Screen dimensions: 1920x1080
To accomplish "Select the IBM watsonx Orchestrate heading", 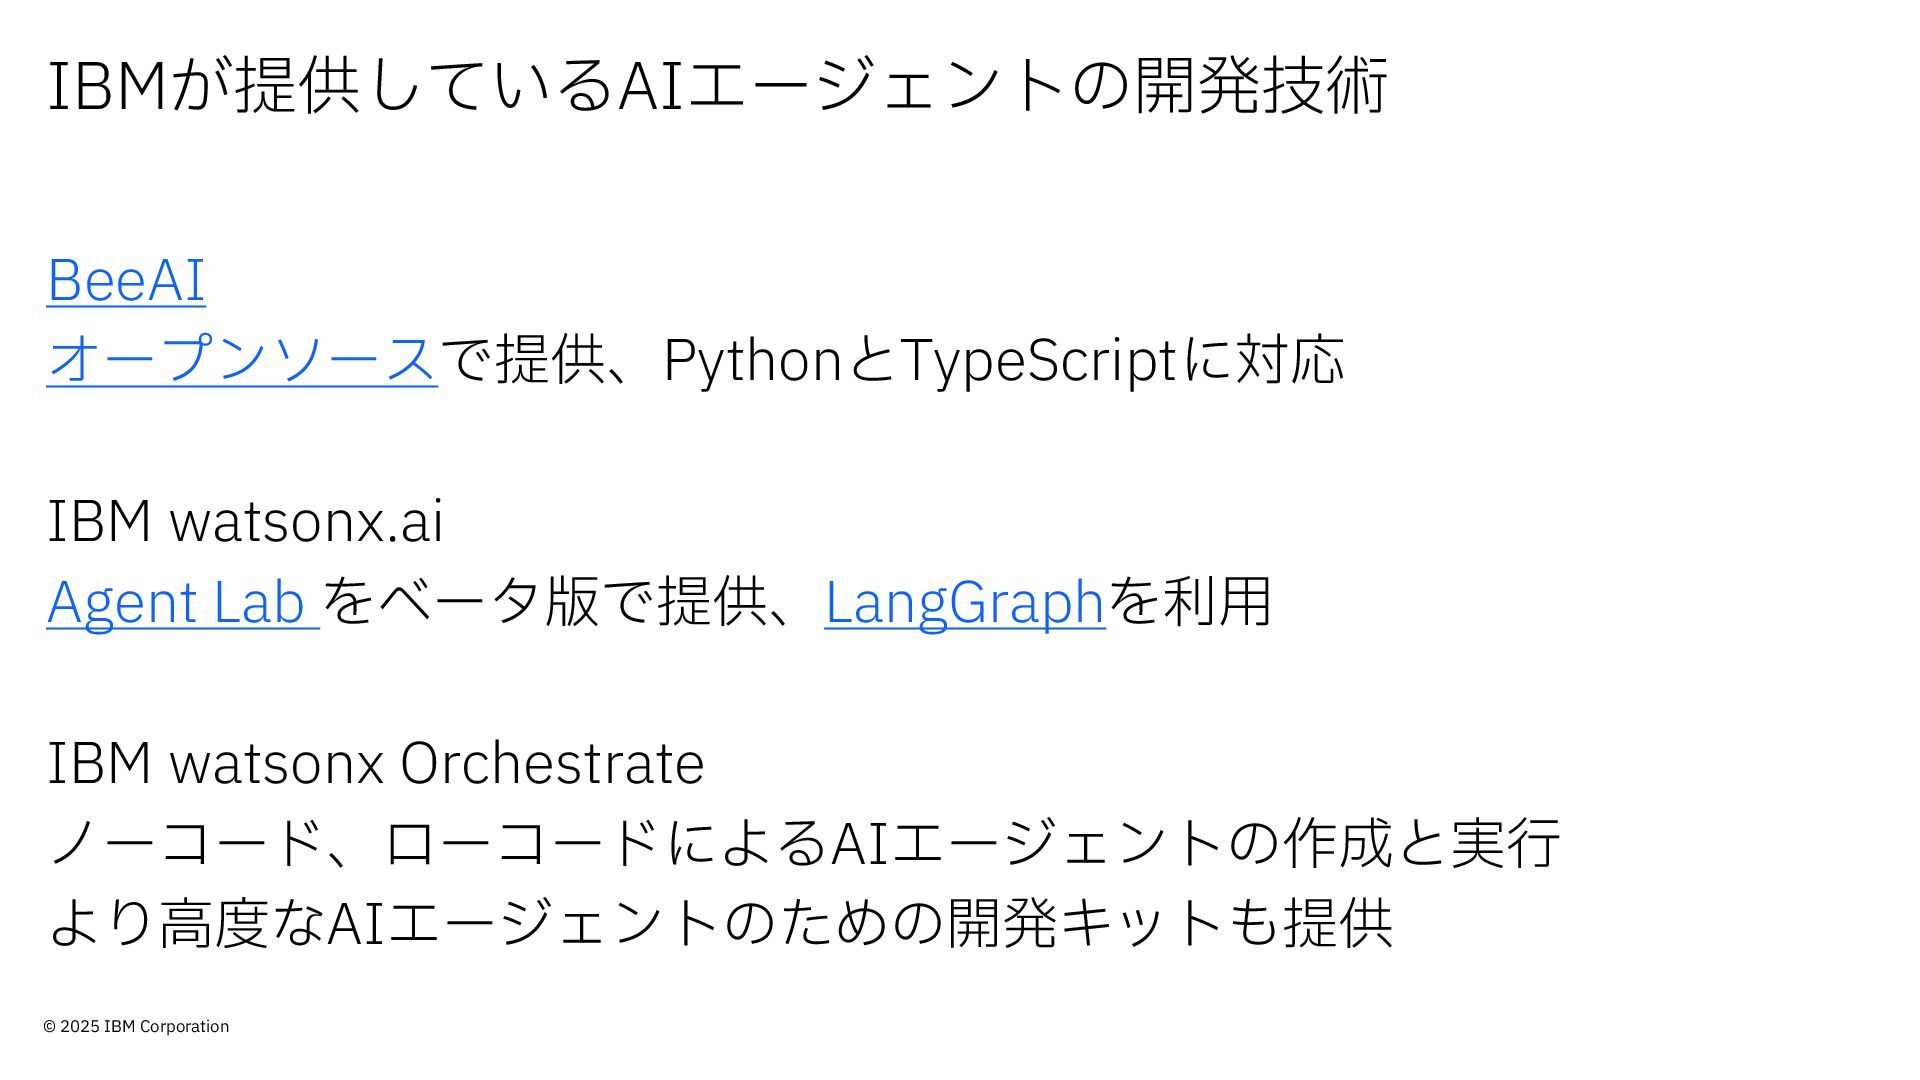I will click(x=376, y=762).
